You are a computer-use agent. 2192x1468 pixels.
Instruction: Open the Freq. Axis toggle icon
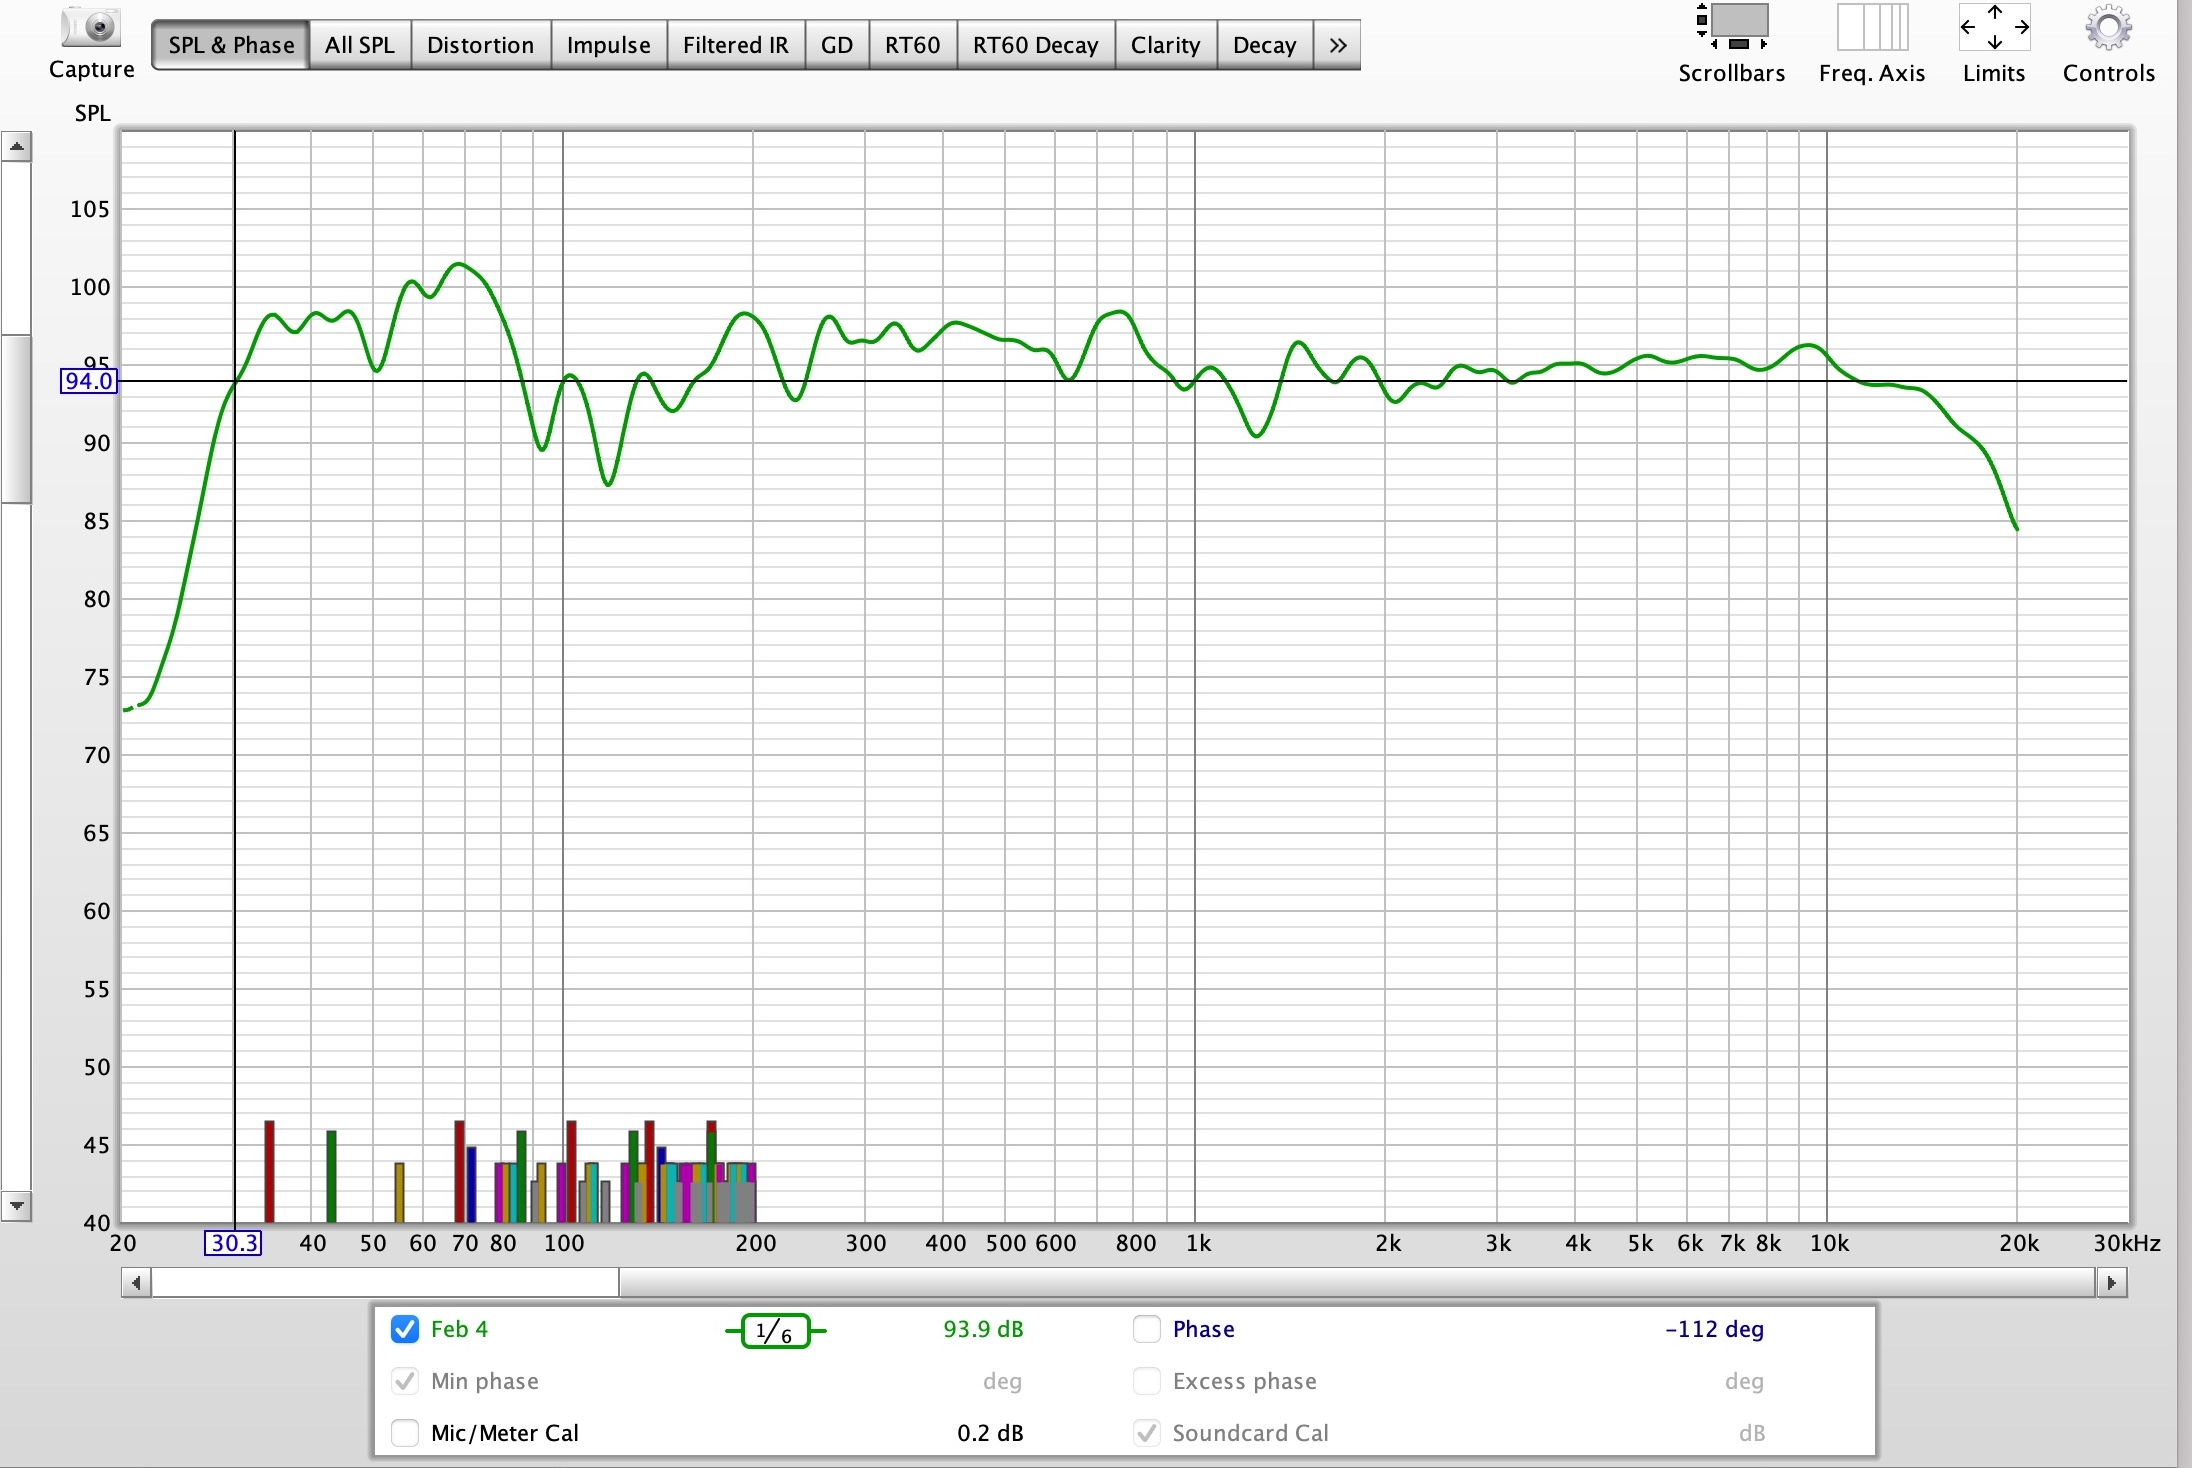point(1872,27)
